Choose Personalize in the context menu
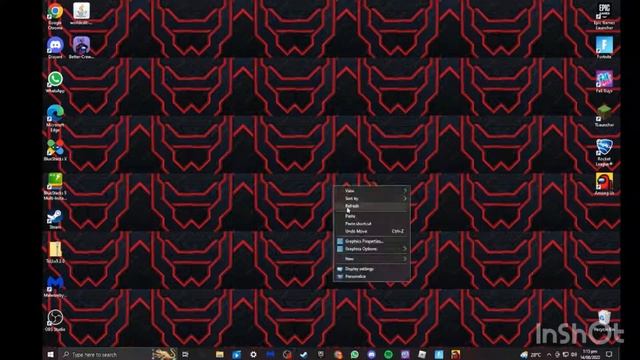 coord(372,276)
